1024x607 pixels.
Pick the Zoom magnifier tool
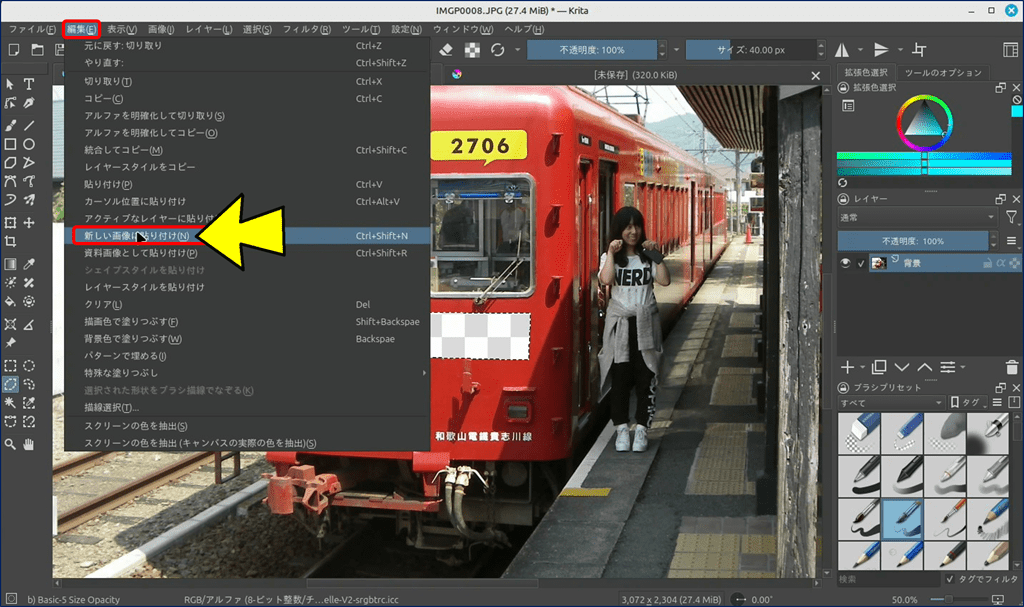10,444
